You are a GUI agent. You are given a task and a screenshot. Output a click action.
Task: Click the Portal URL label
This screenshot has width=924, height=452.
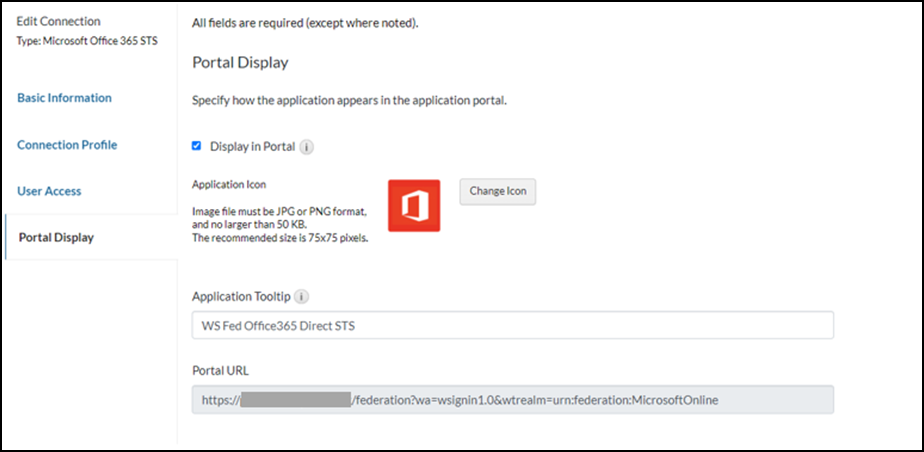tap(220, 371)
